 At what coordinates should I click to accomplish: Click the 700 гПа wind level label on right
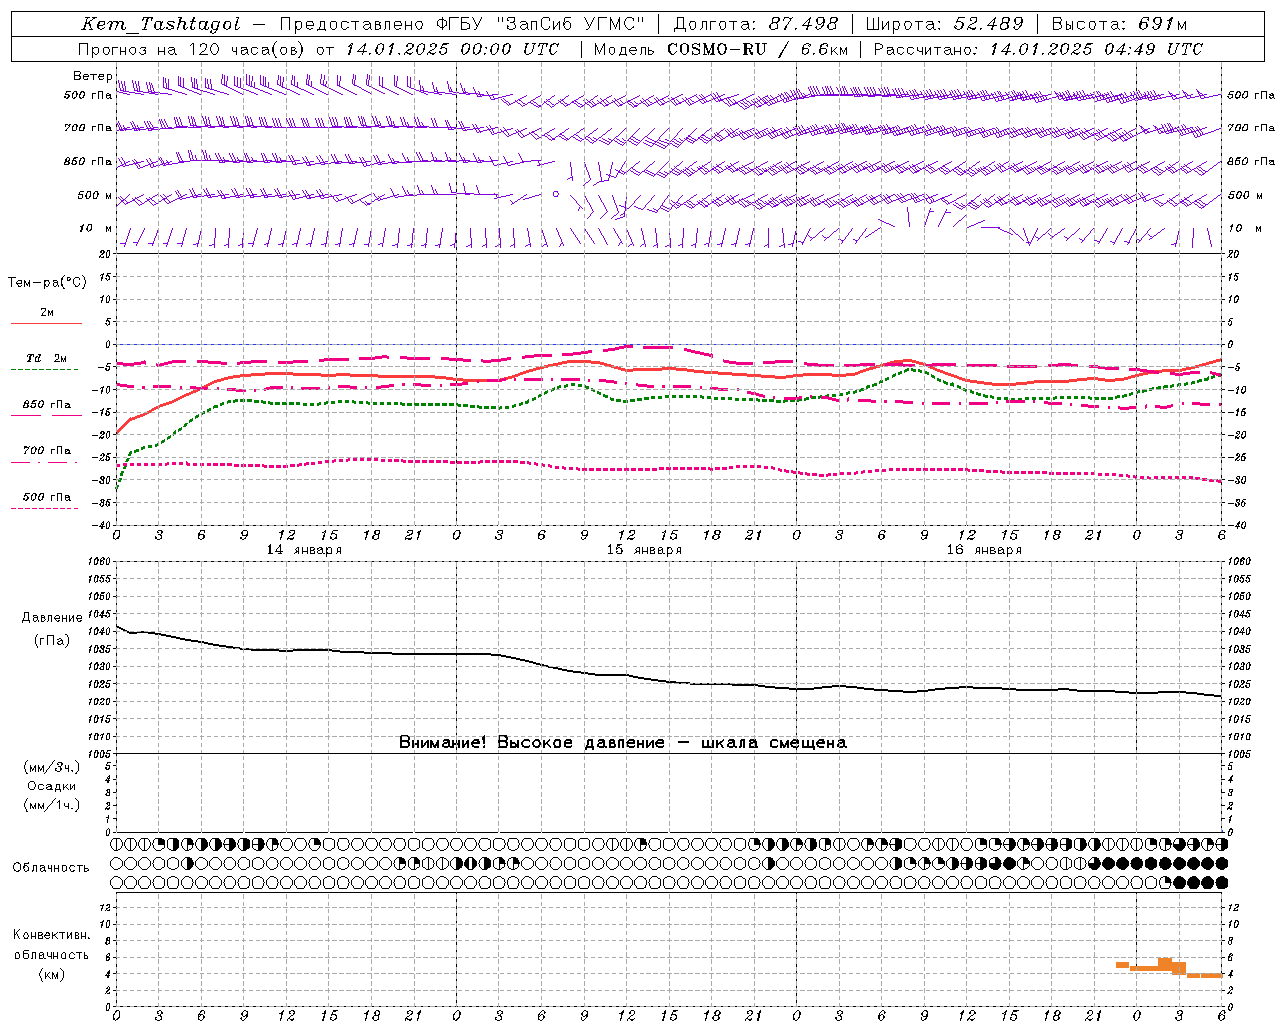coord(1251,128)
